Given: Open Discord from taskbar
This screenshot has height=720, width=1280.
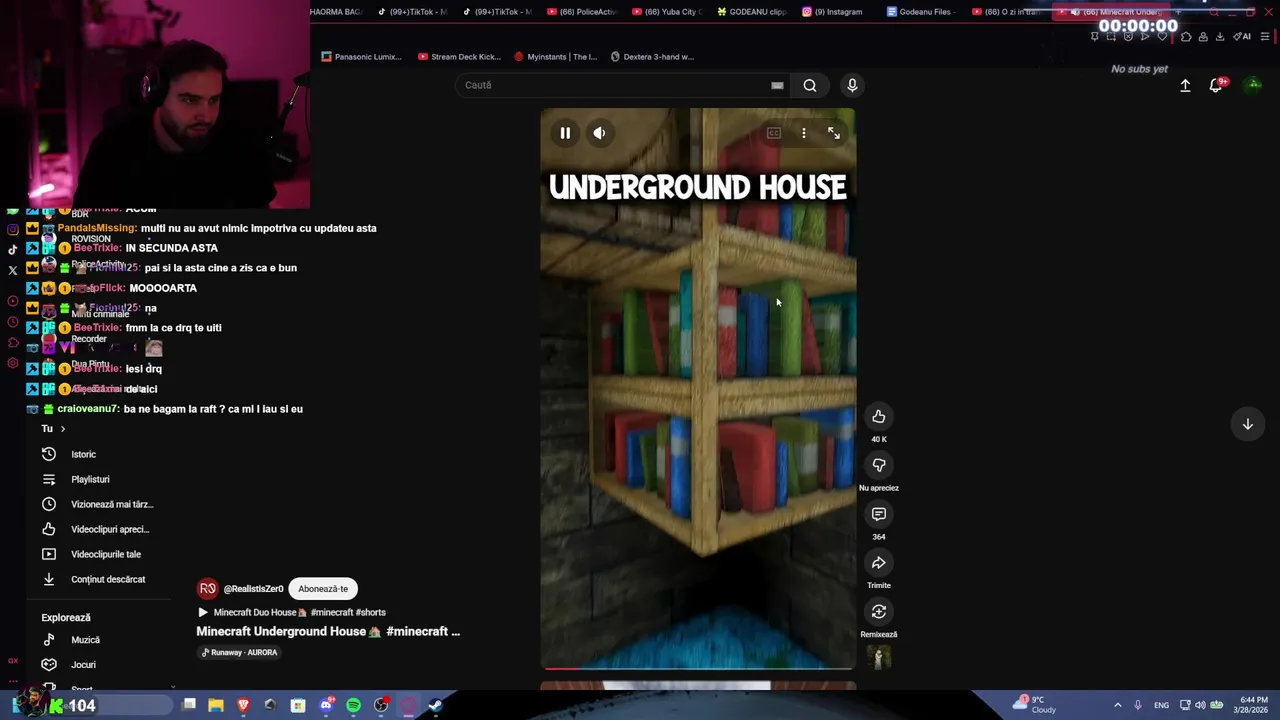Looking at the screenshot, I should (x=326, y=705).
